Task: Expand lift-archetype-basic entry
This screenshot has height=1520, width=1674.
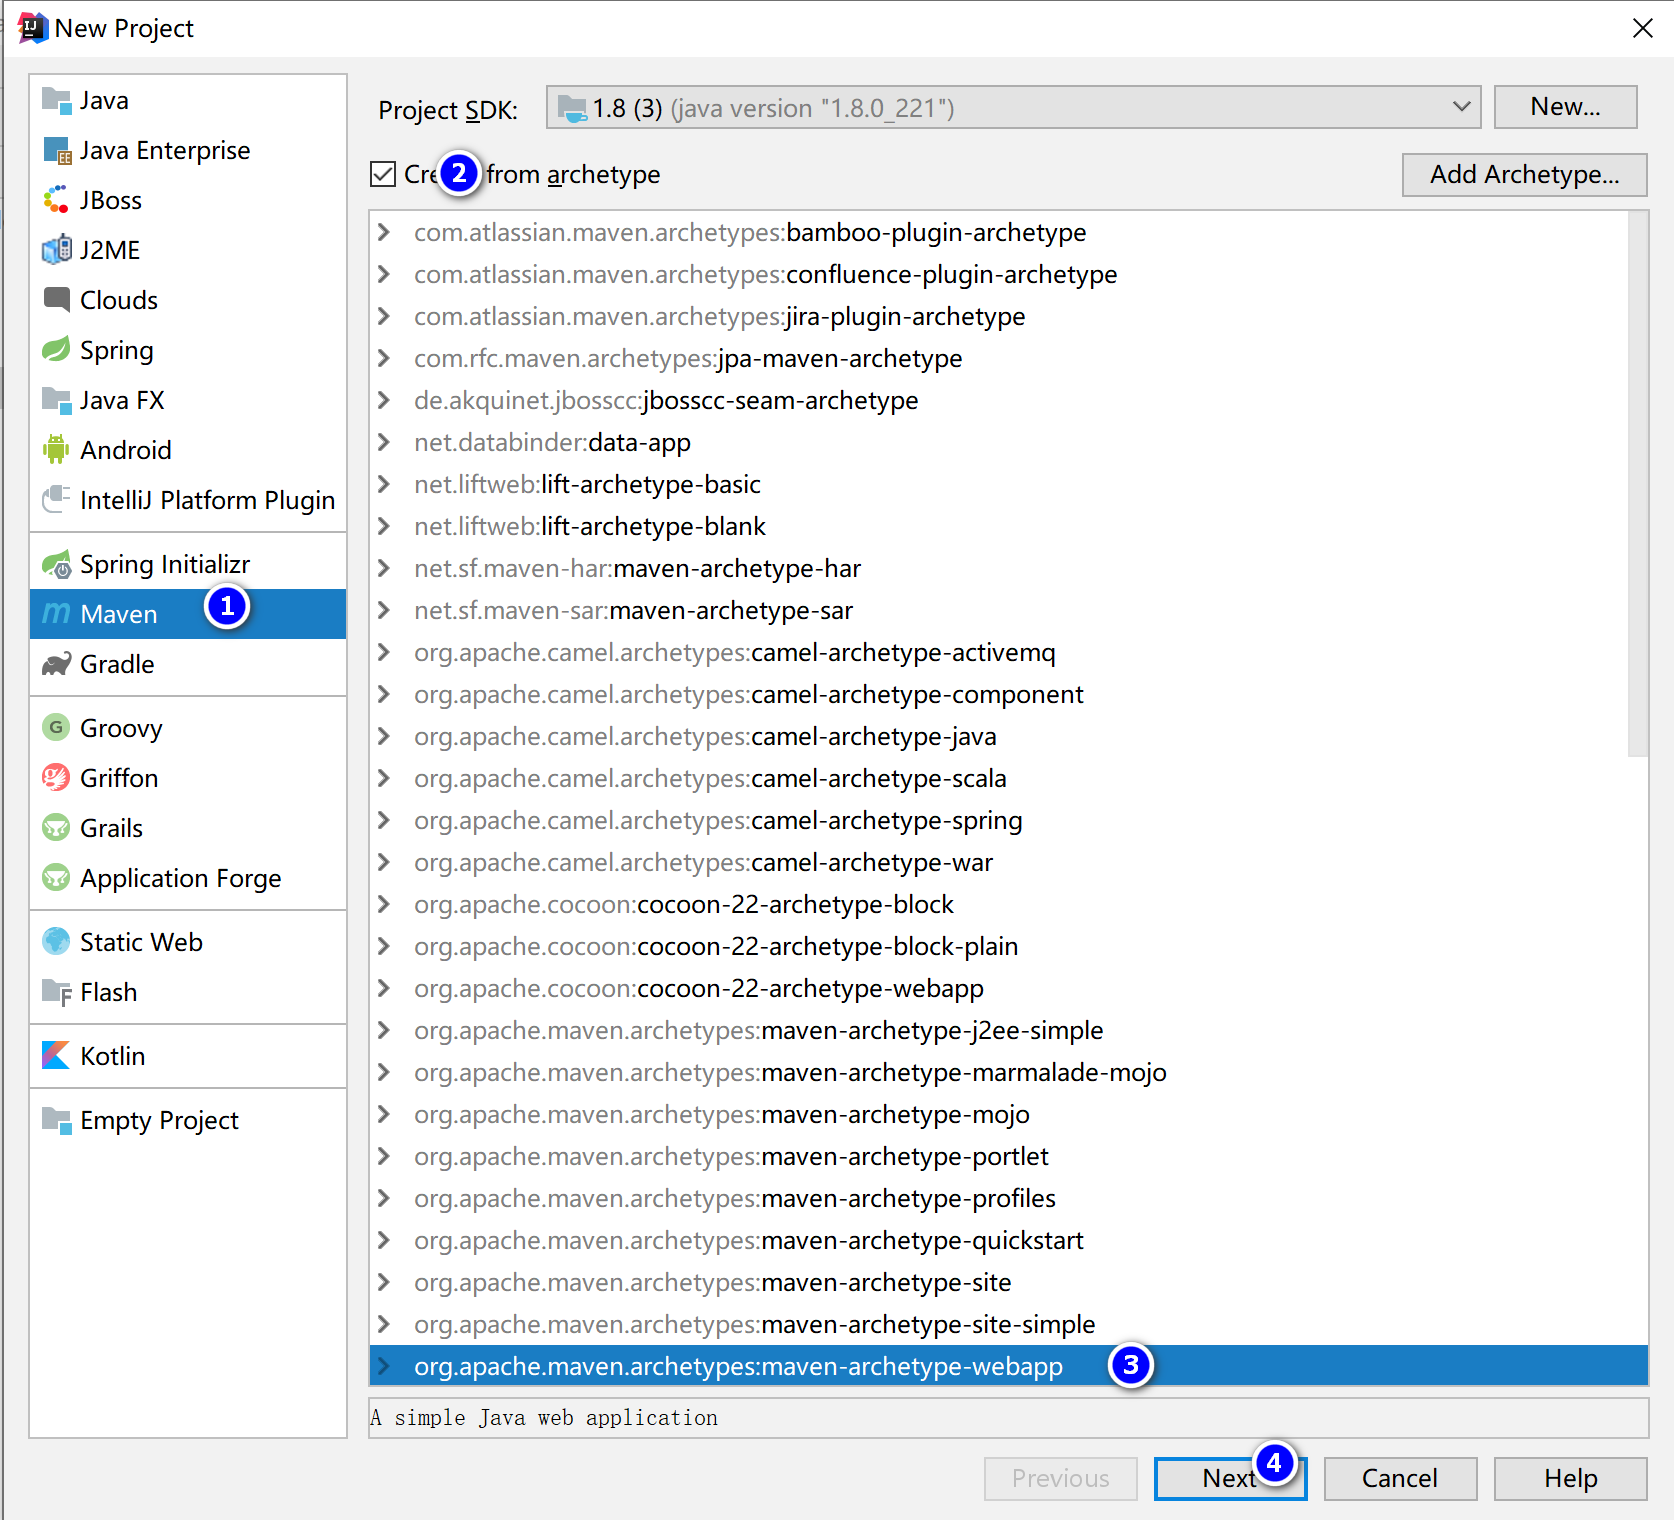Action: (x=384, y=484)
